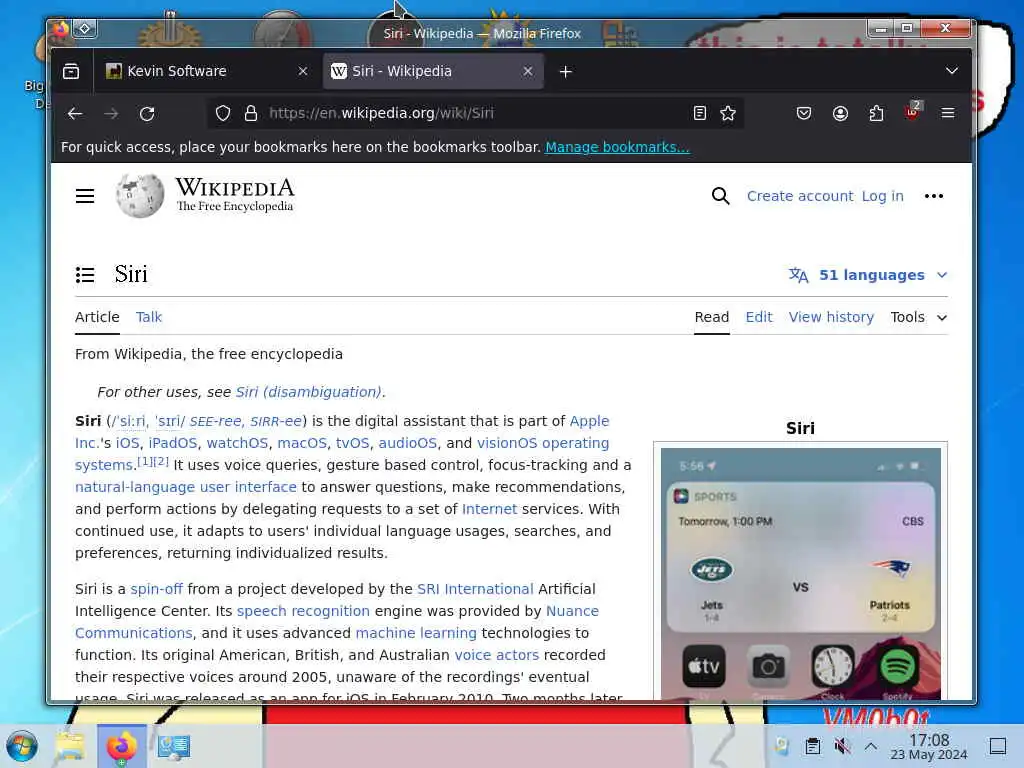Open the Firefox window system menu icon
The image size is (1024, 768).
click(x=61, y=29)
